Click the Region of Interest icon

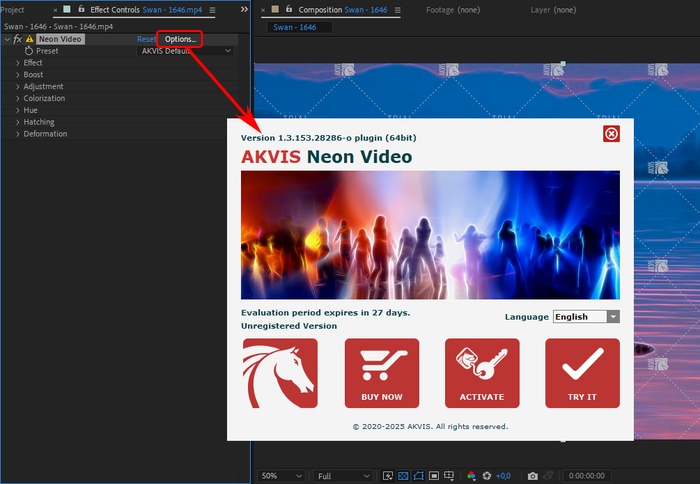point(434,476)
